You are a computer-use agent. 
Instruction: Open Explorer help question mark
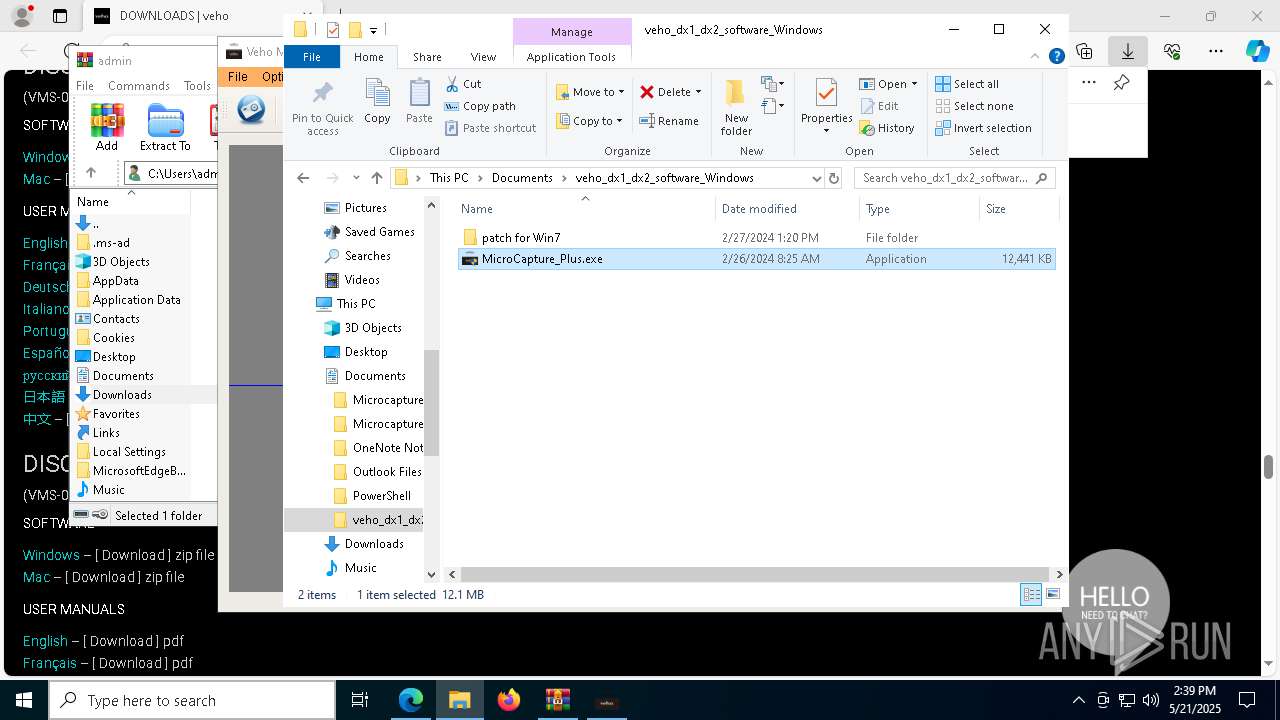(1056, 57)
